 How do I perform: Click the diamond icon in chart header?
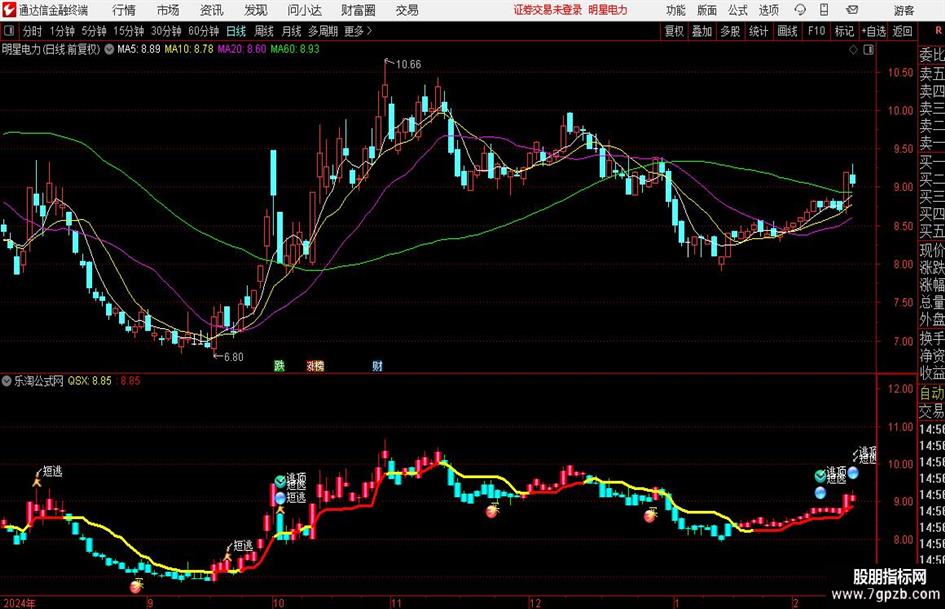coord(853,50)
